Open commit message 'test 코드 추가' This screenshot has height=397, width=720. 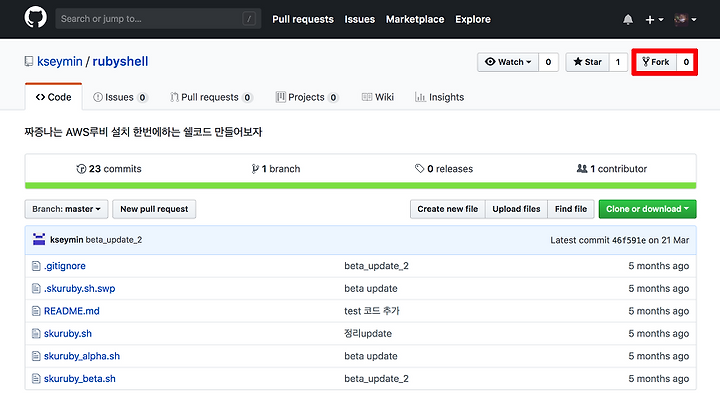pyautogui.click(x=372, y=311)
